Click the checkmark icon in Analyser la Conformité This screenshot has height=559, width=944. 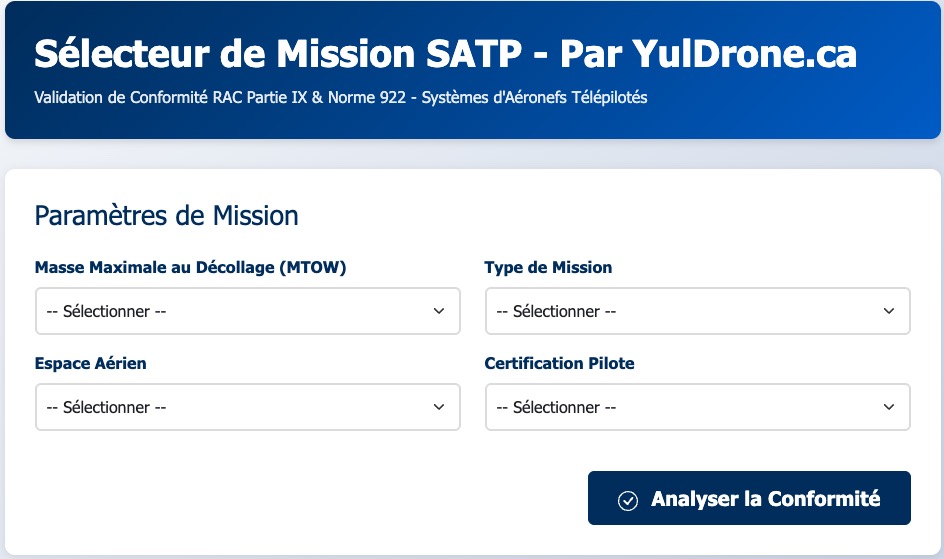coord(628,501)
